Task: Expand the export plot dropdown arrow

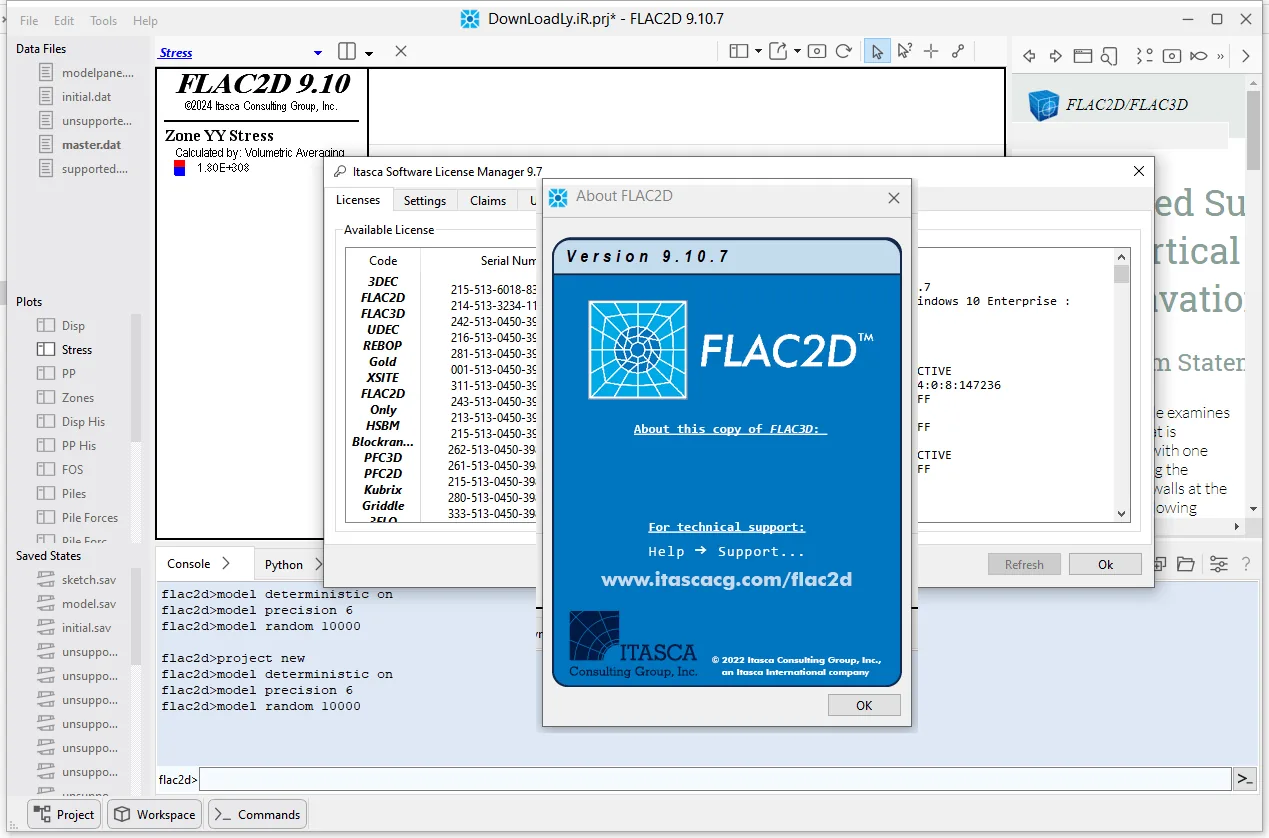Action: point(796,52)
